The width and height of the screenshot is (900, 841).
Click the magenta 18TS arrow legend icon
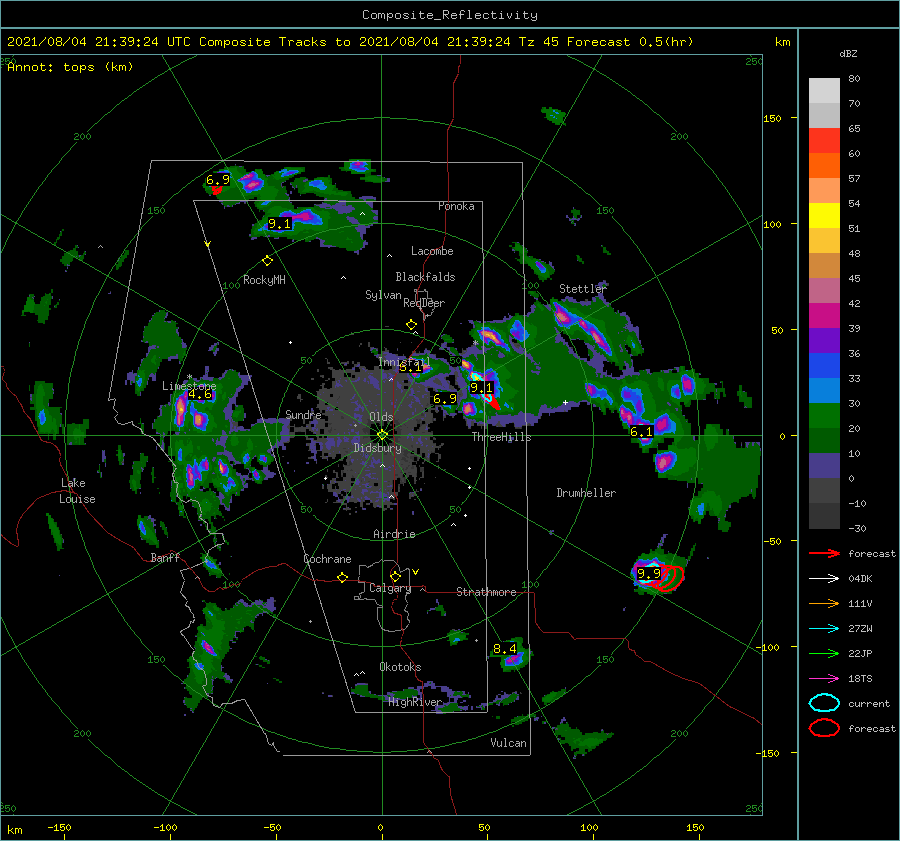point(824,679)
